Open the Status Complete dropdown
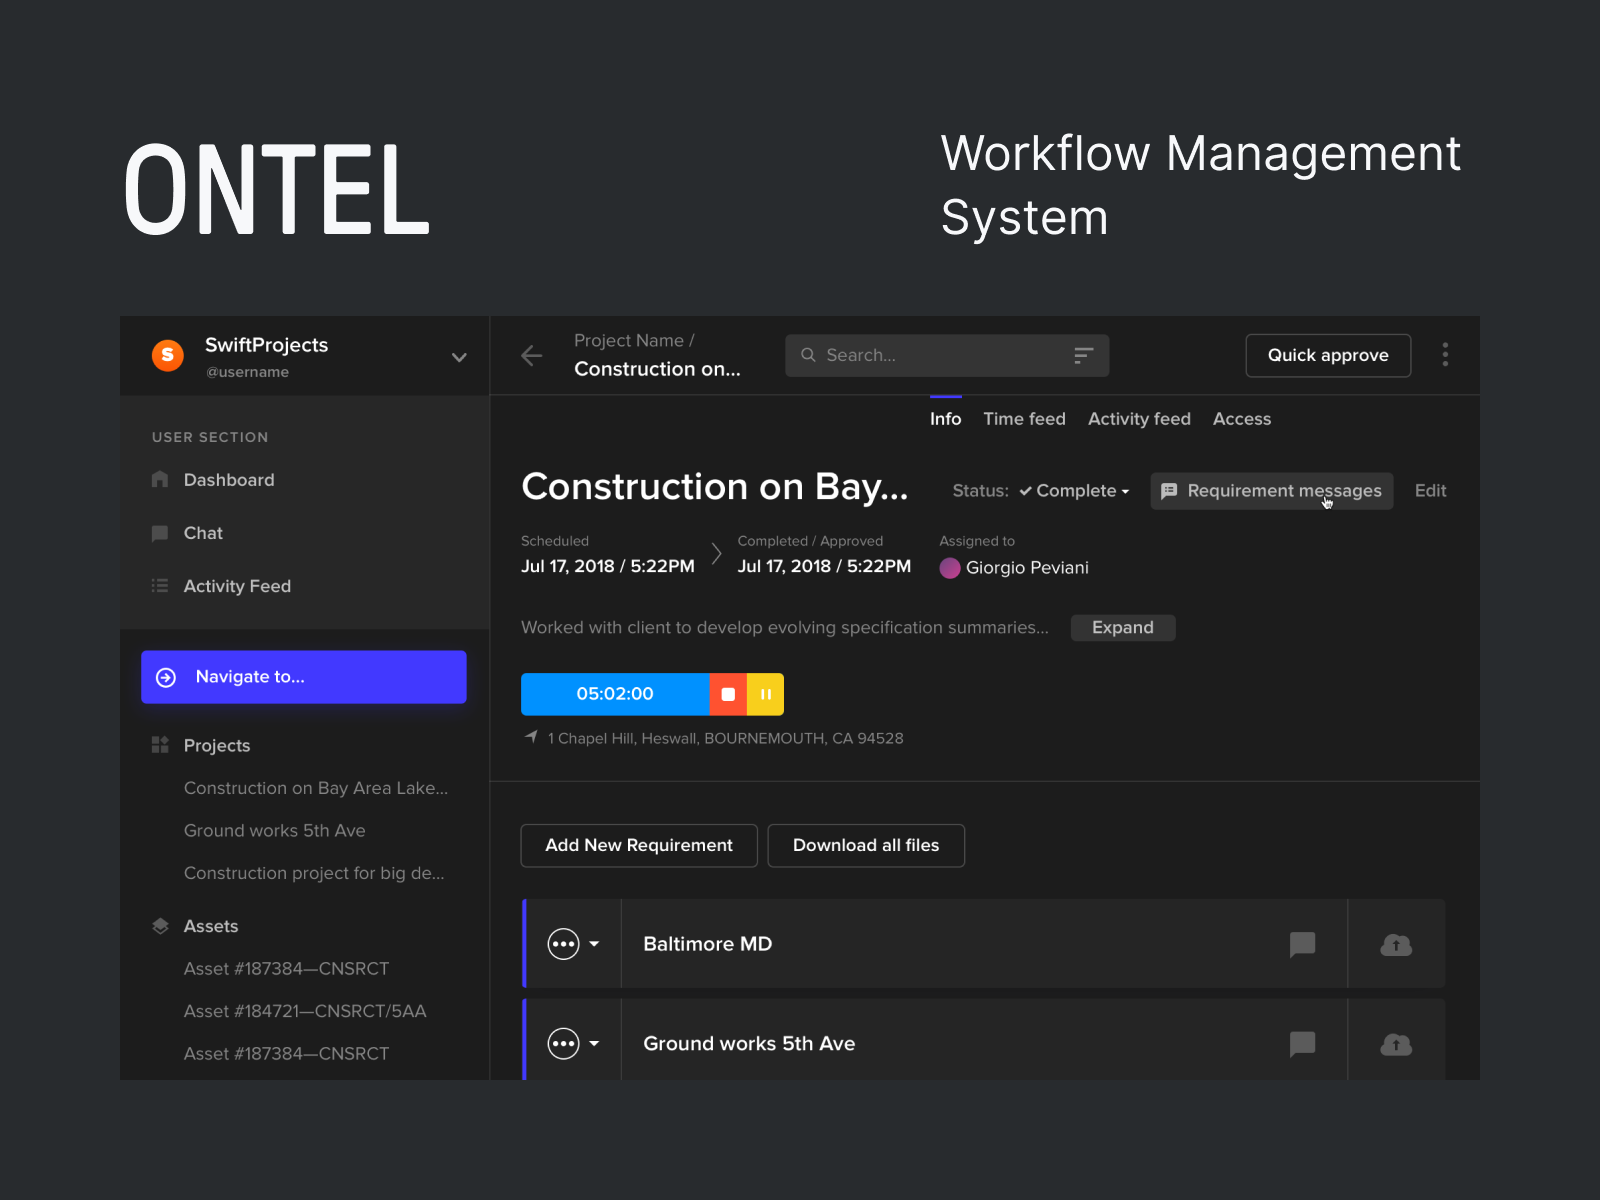 click(1075, 491)
